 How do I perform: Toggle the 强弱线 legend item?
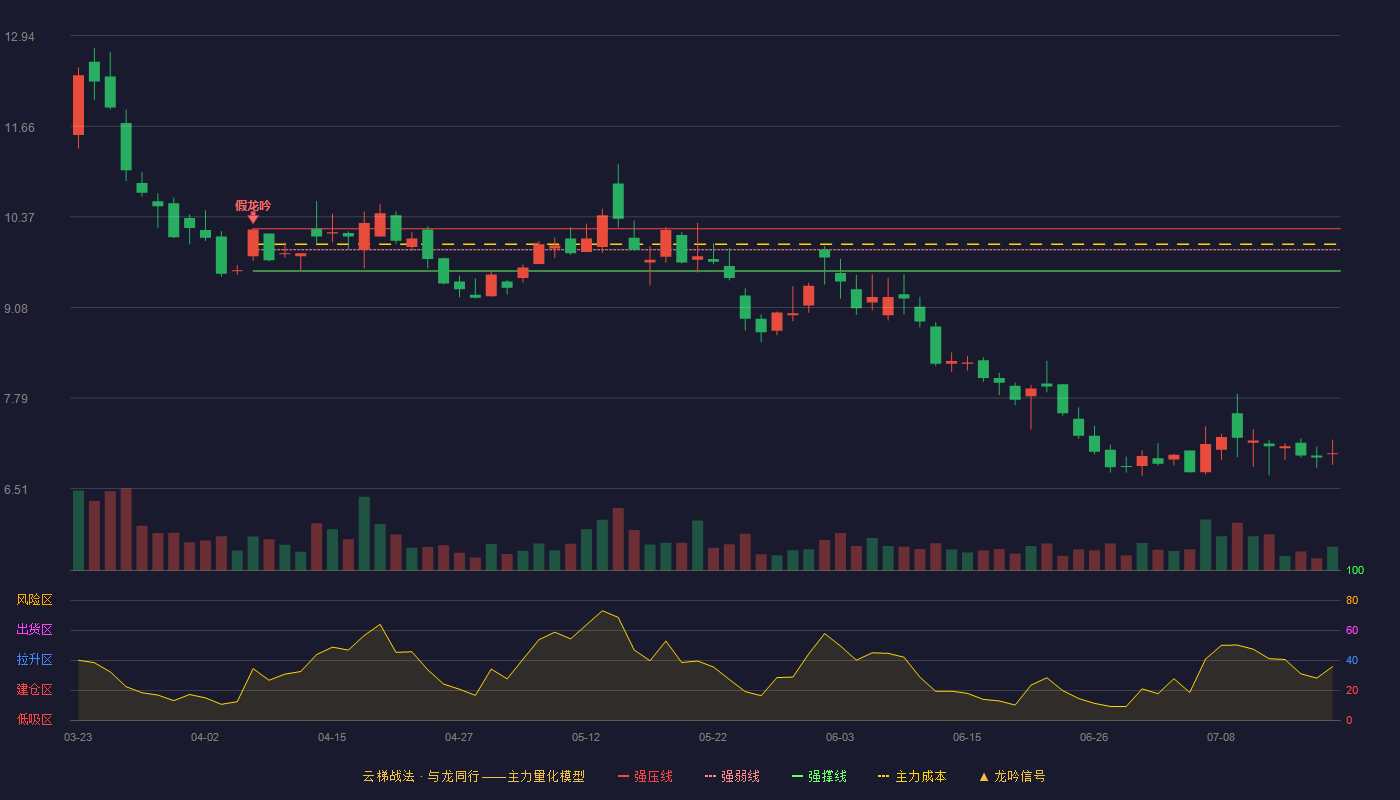tap(732, 776)
